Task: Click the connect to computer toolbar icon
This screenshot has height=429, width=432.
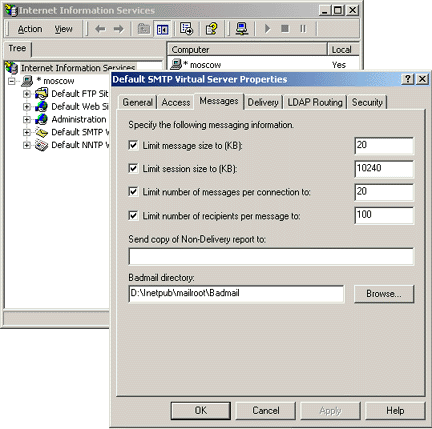Action: (242, 29)
